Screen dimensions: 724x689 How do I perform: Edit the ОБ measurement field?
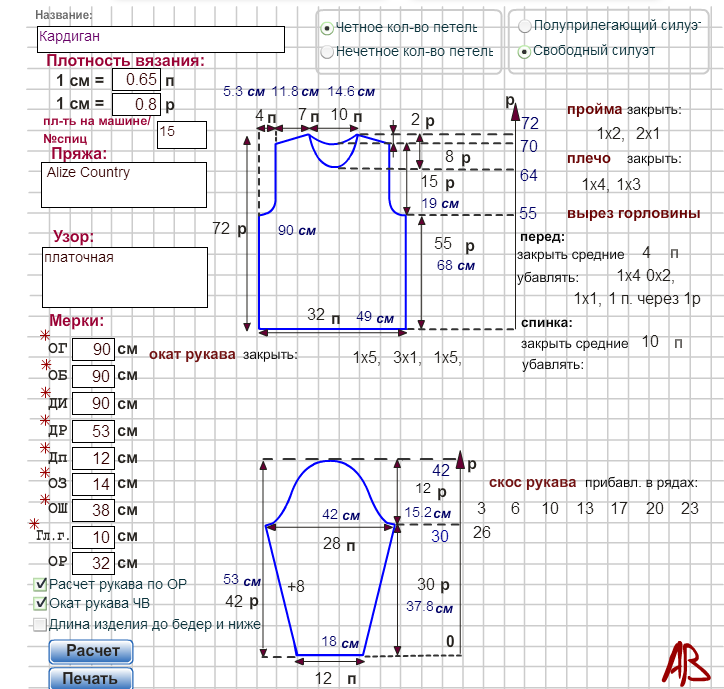click(93, 376)
